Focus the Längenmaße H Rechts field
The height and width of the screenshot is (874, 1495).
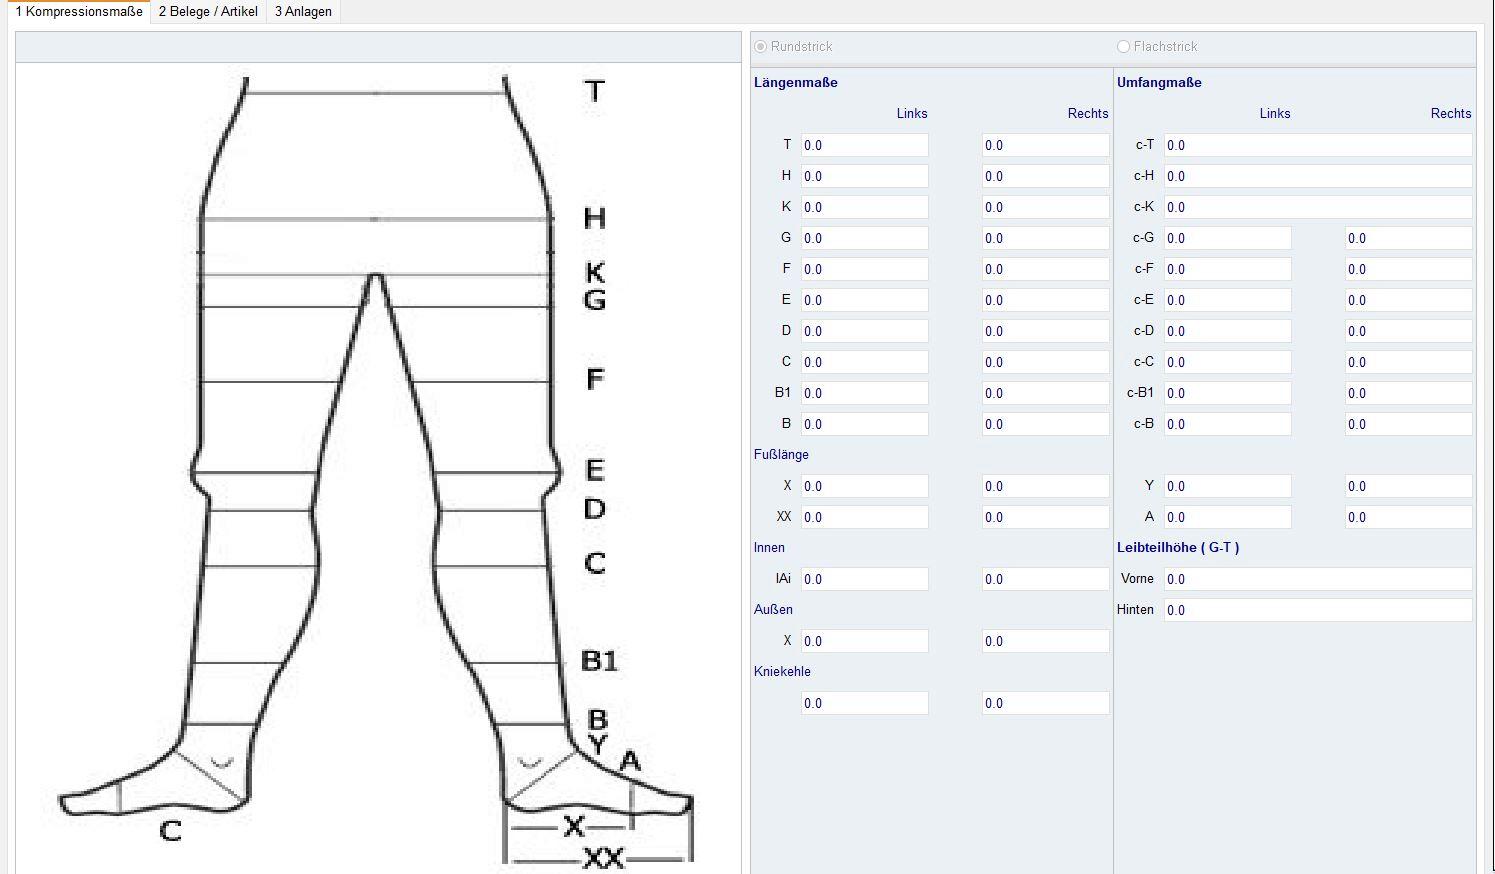[1045, 177]
